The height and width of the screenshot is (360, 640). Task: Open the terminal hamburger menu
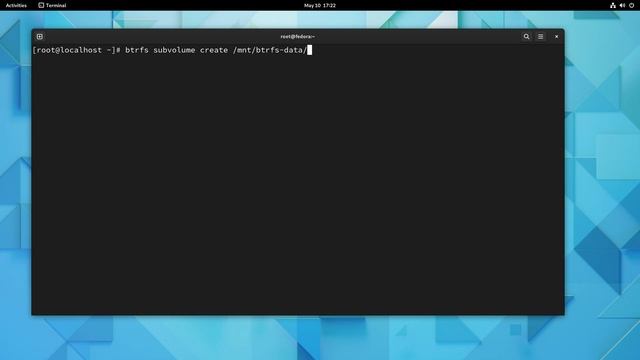[540, 36]
